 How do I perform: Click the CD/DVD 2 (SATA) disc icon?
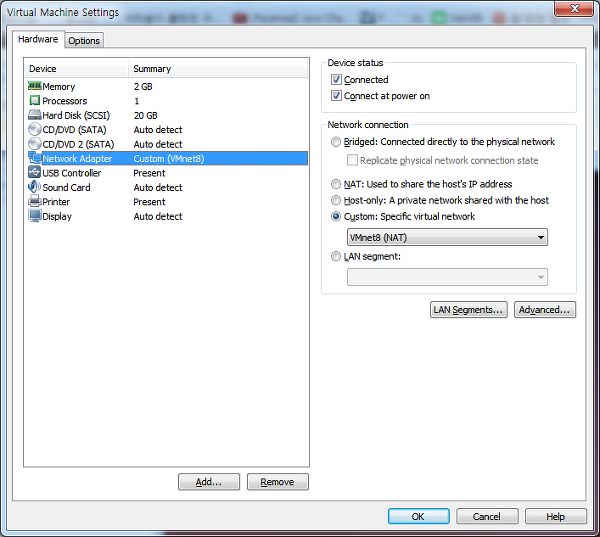[x=34, y=144]
